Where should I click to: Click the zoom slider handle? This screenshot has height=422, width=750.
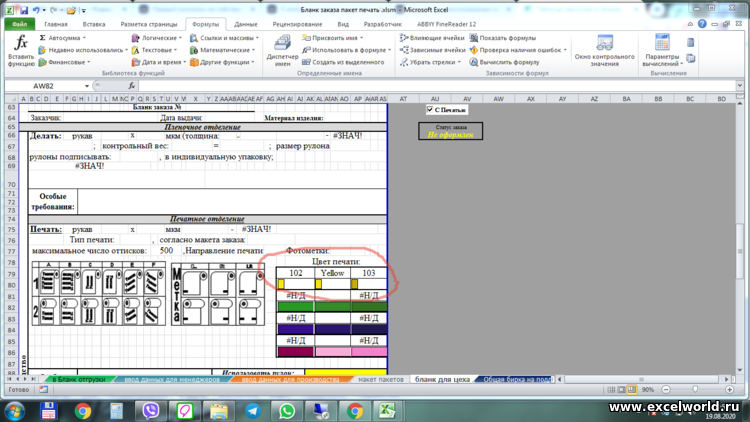tap(695, 389)
